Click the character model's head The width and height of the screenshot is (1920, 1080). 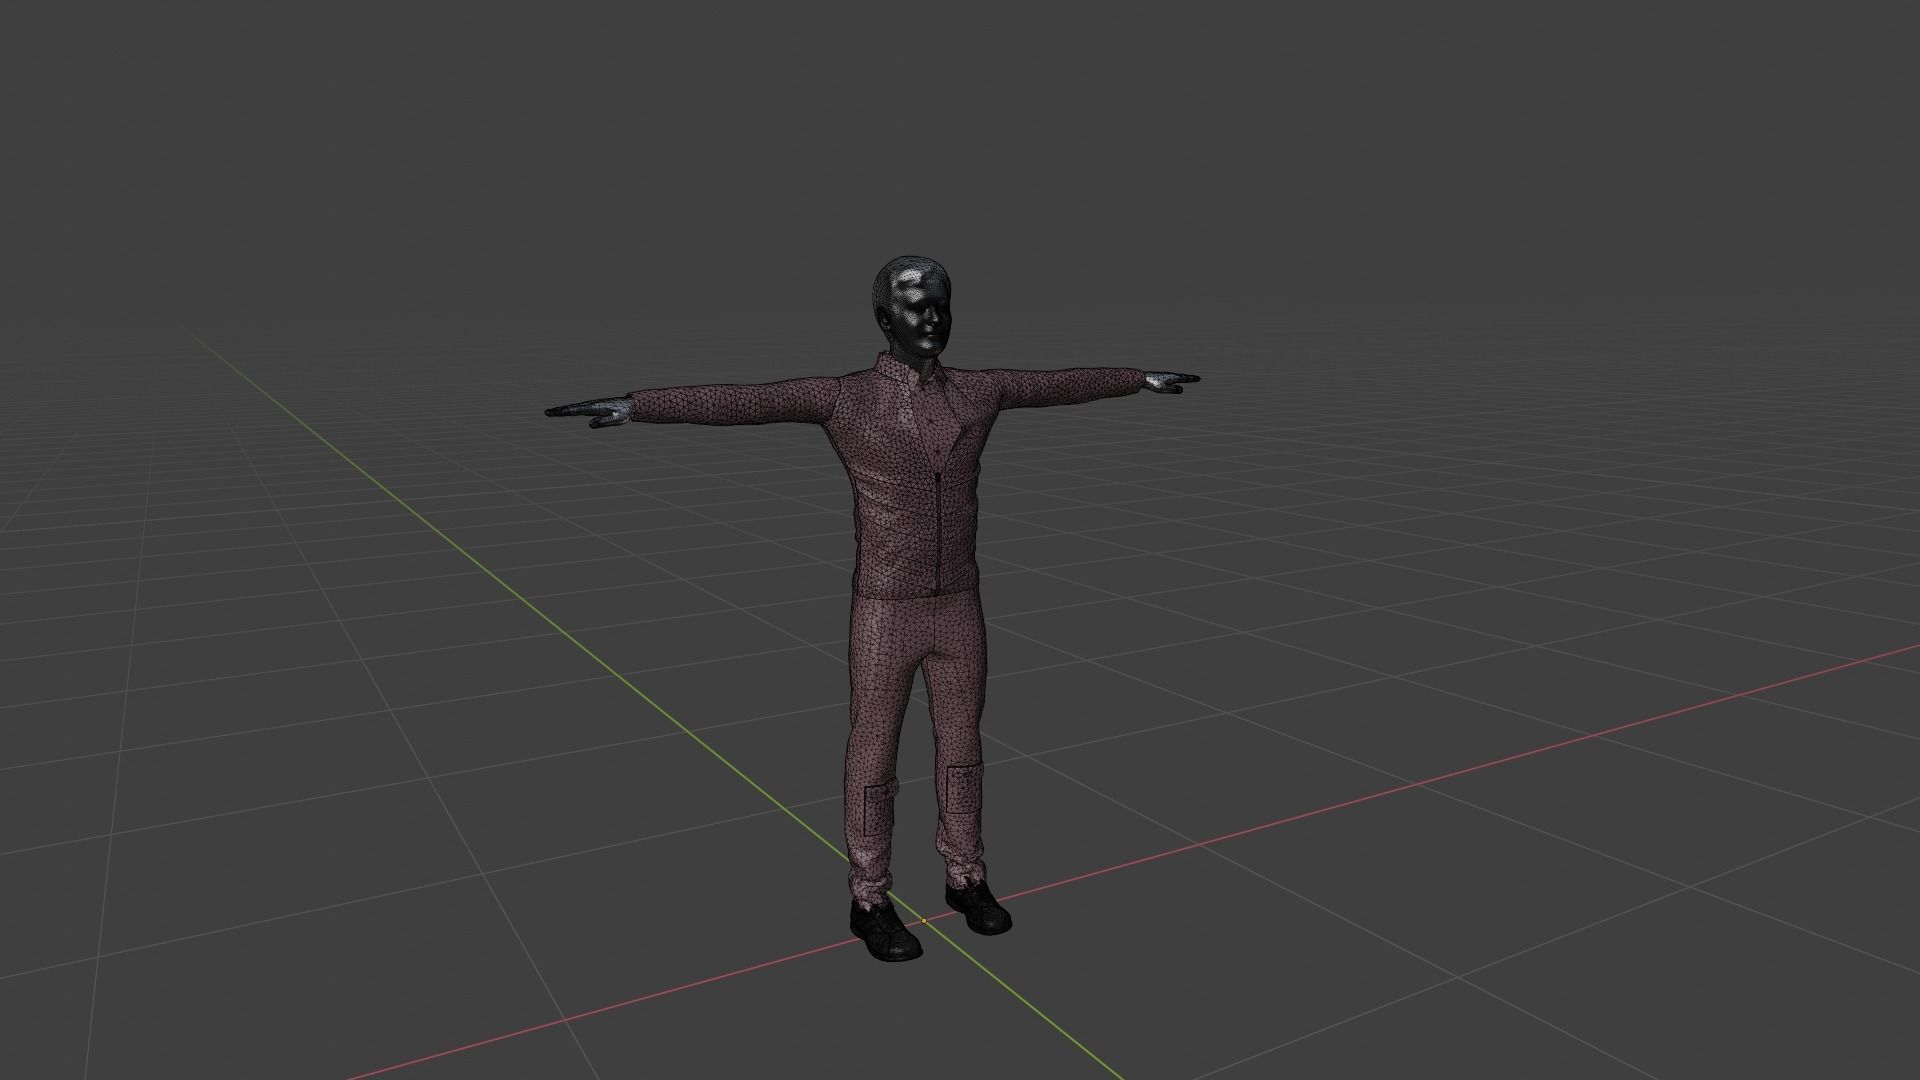tap(910, 307)
